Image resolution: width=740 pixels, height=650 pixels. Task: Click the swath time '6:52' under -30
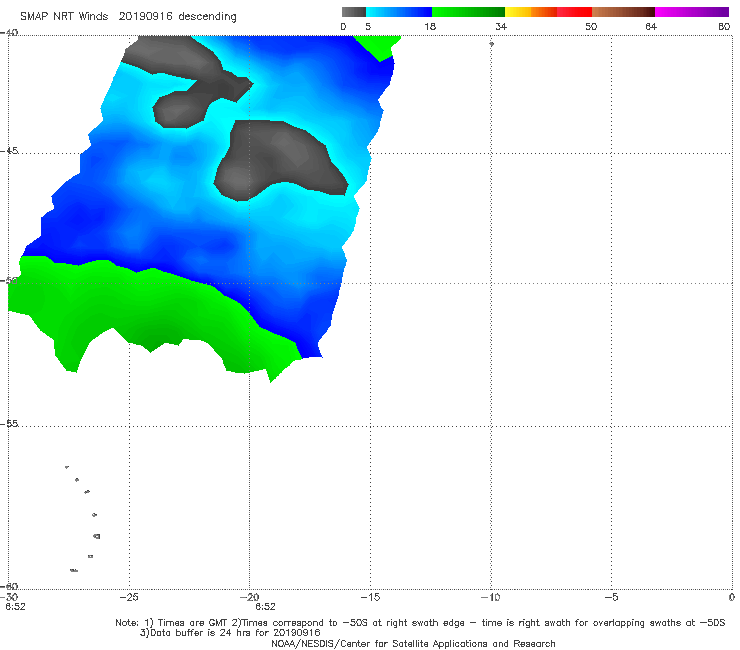click(x=16, y=606)
